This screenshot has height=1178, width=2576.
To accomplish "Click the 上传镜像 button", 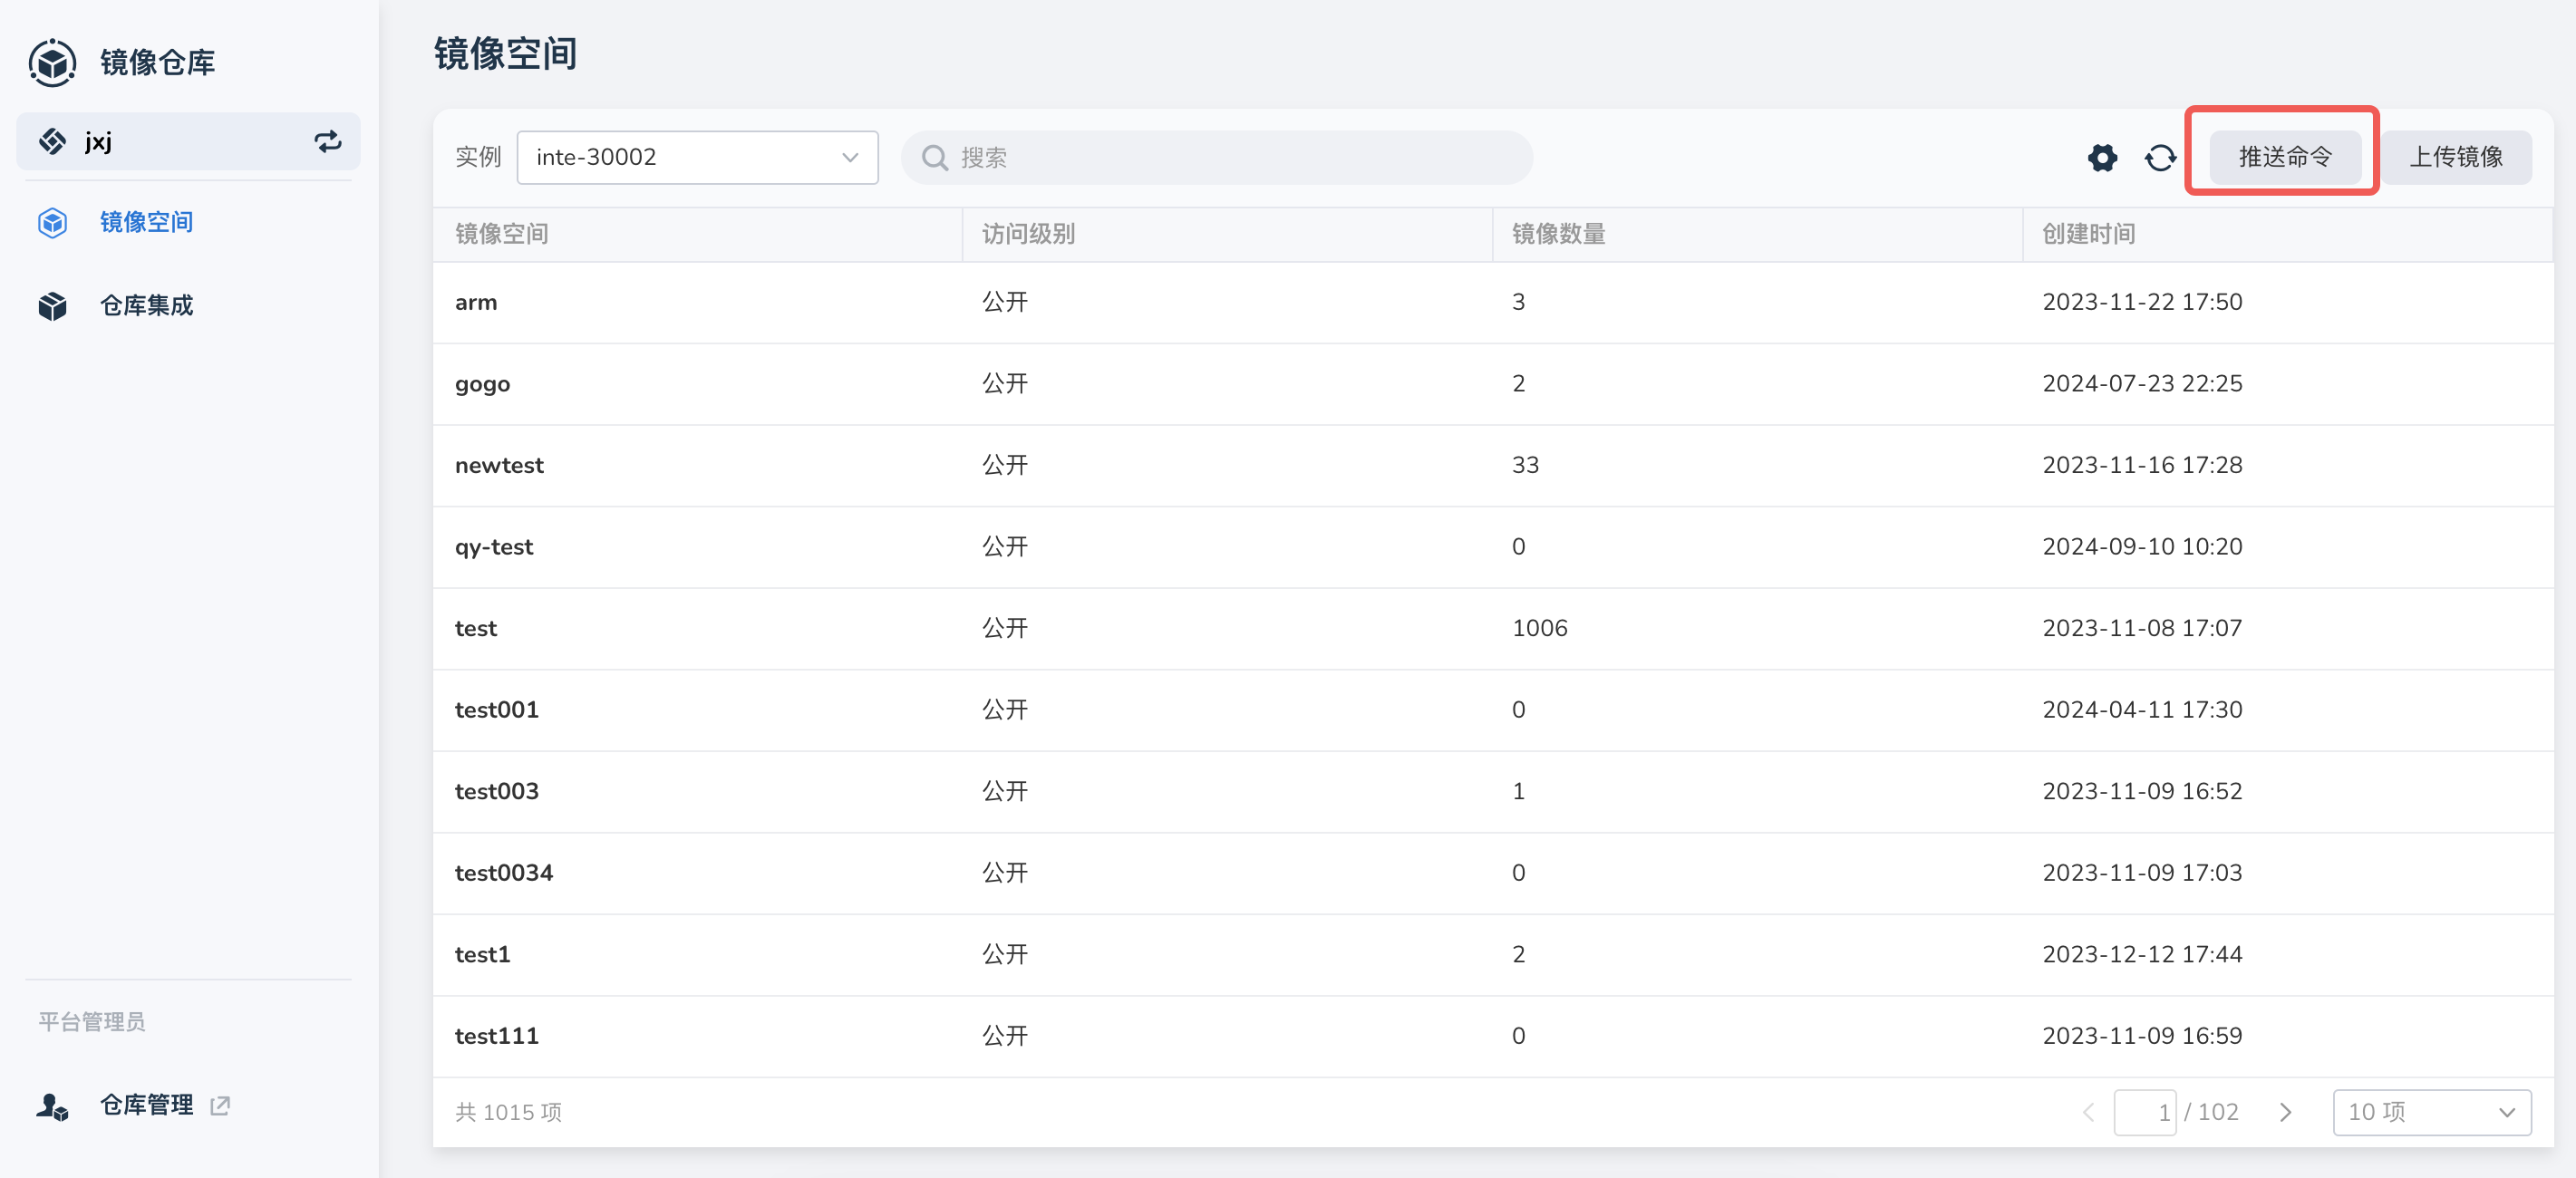I will point(2456,157).
